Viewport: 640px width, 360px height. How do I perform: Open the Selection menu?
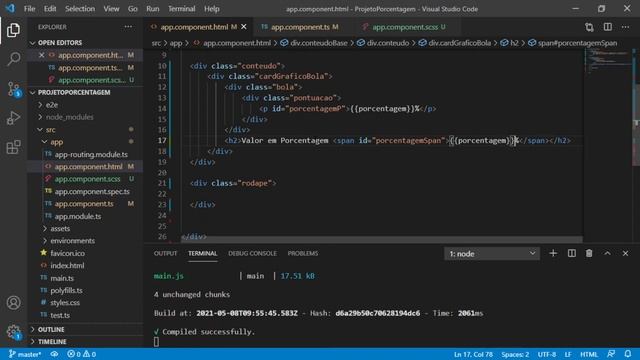pyautogui.click(x=80, y=9)
